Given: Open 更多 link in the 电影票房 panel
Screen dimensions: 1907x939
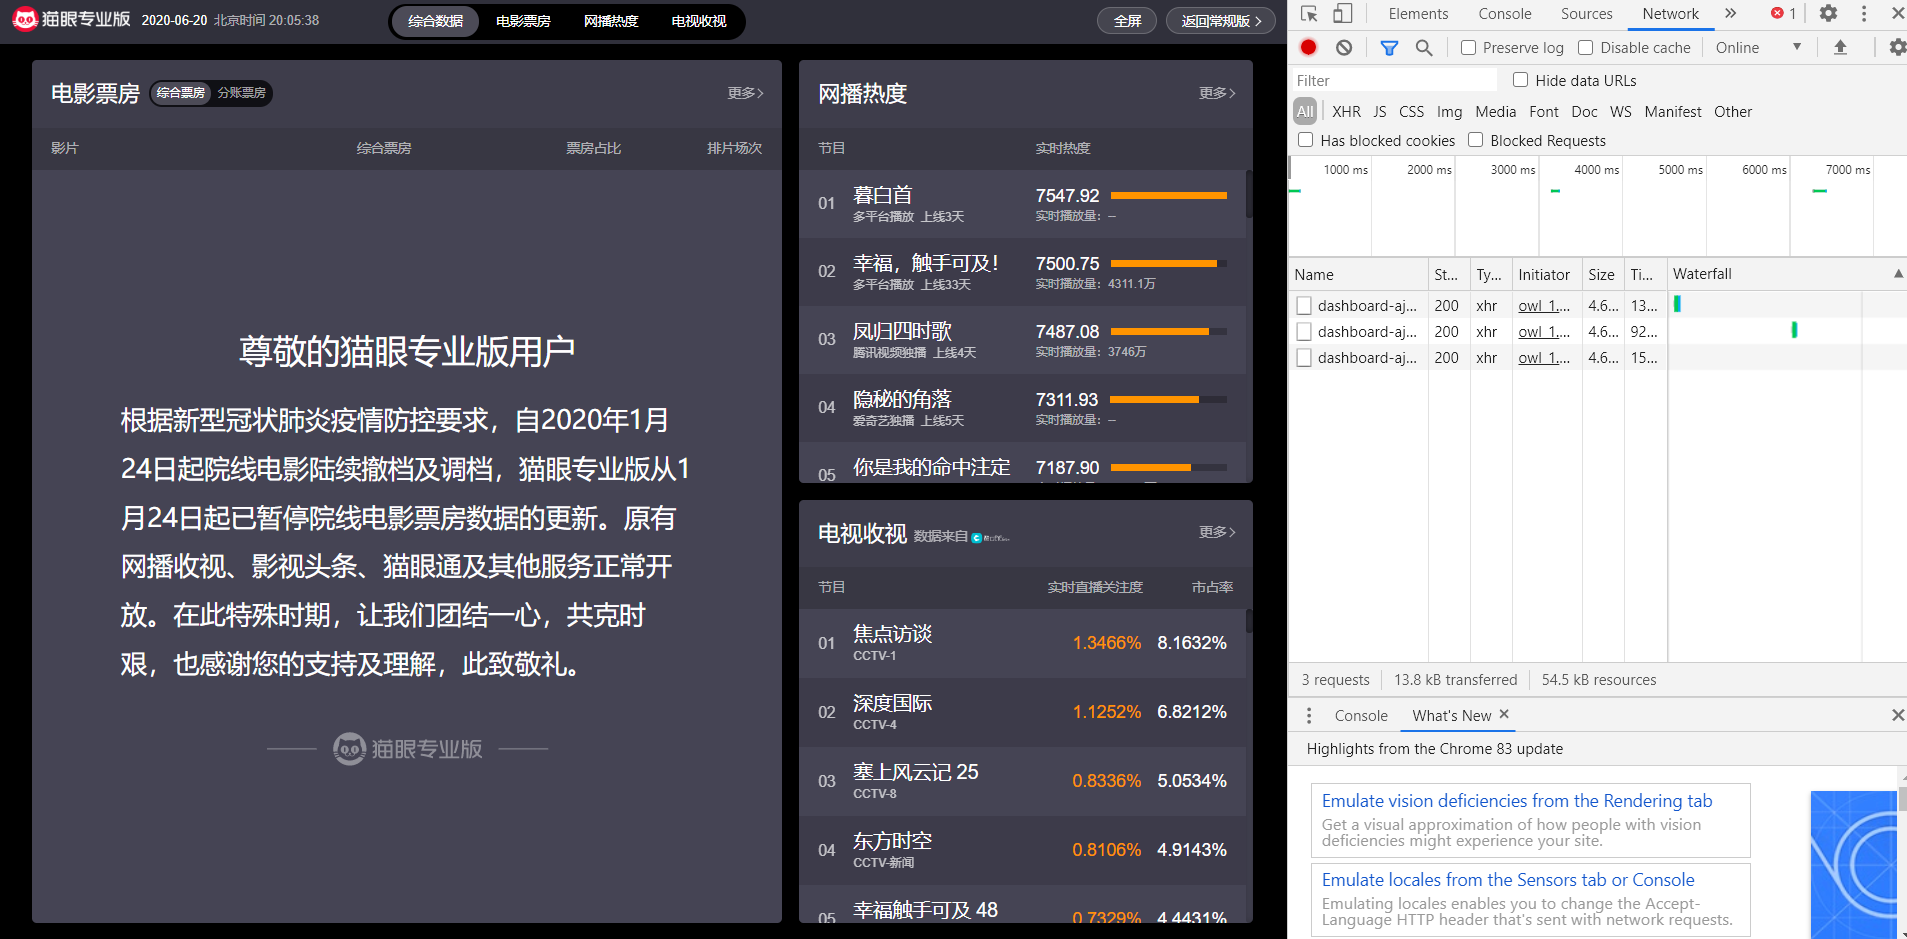Looking at the screenshot, I should tap(744, 92).
